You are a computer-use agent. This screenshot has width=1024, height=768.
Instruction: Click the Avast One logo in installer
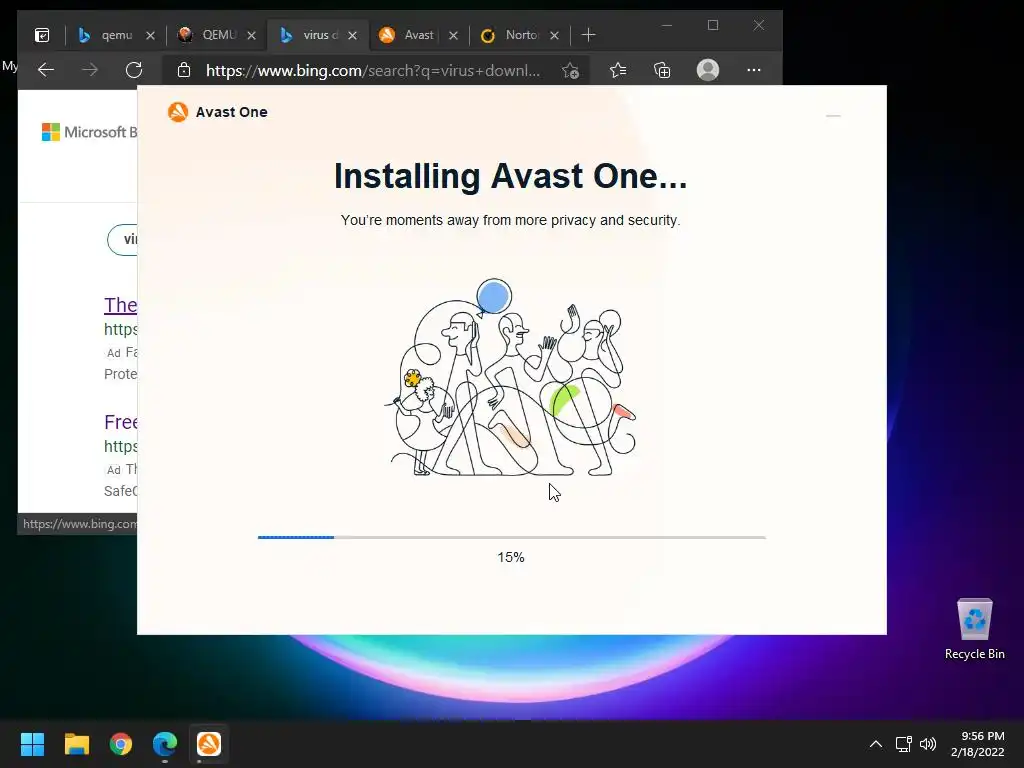[x=178, y=112]
